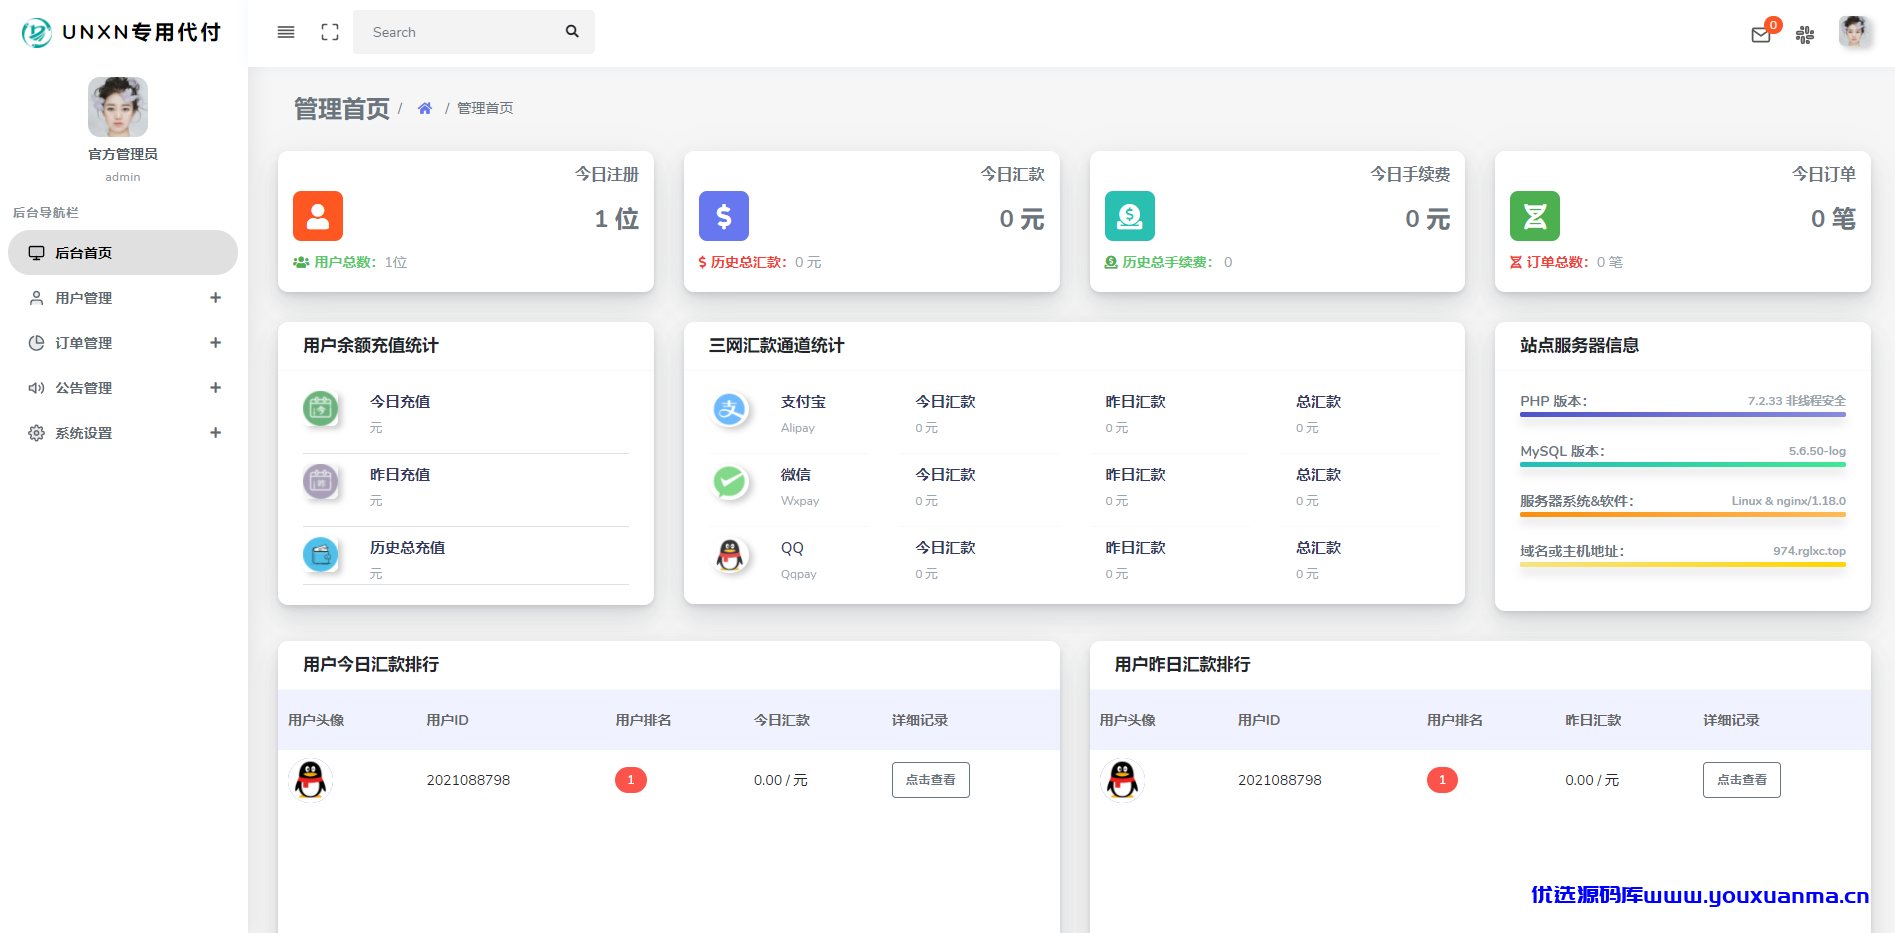Click the PHP 版本 purple progress bar
The height and width of the screenshot is (933, 1895).
[x=1683, y=414]
